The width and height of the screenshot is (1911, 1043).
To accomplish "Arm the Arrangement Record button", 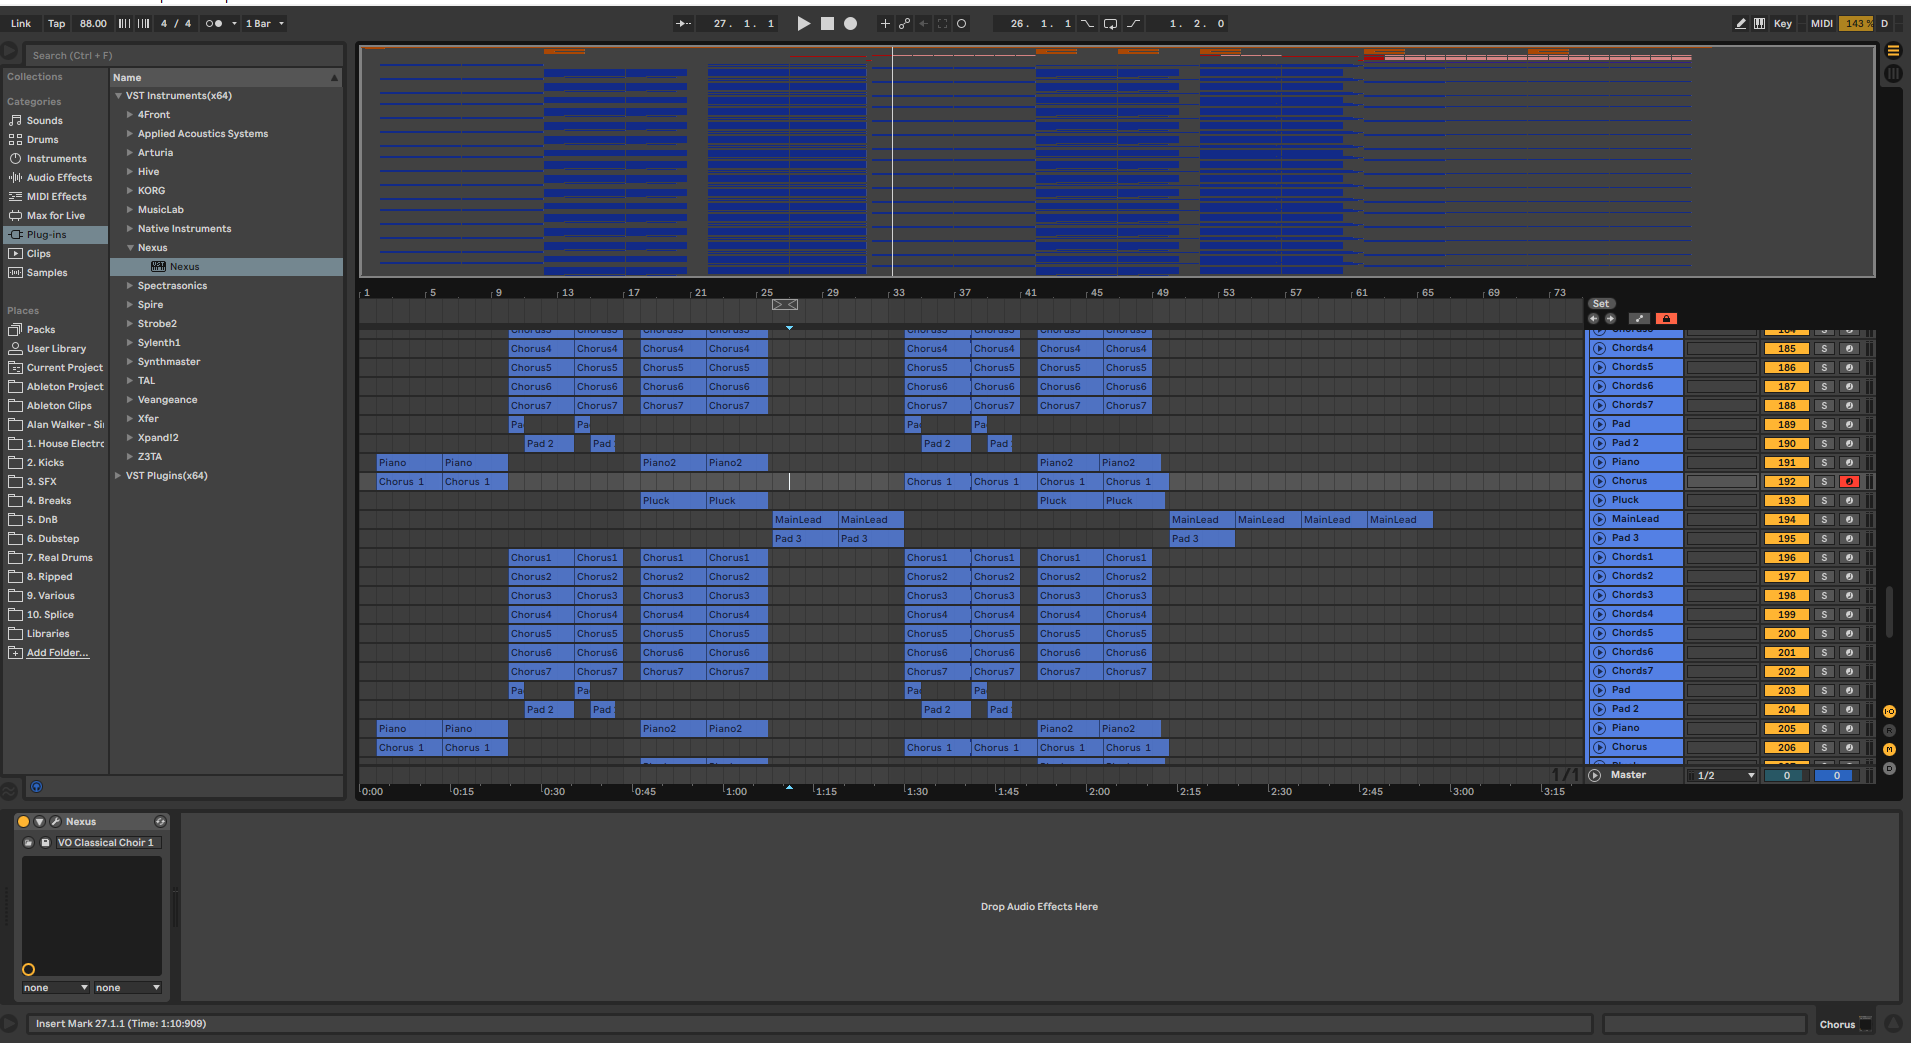I will point(850,23).
